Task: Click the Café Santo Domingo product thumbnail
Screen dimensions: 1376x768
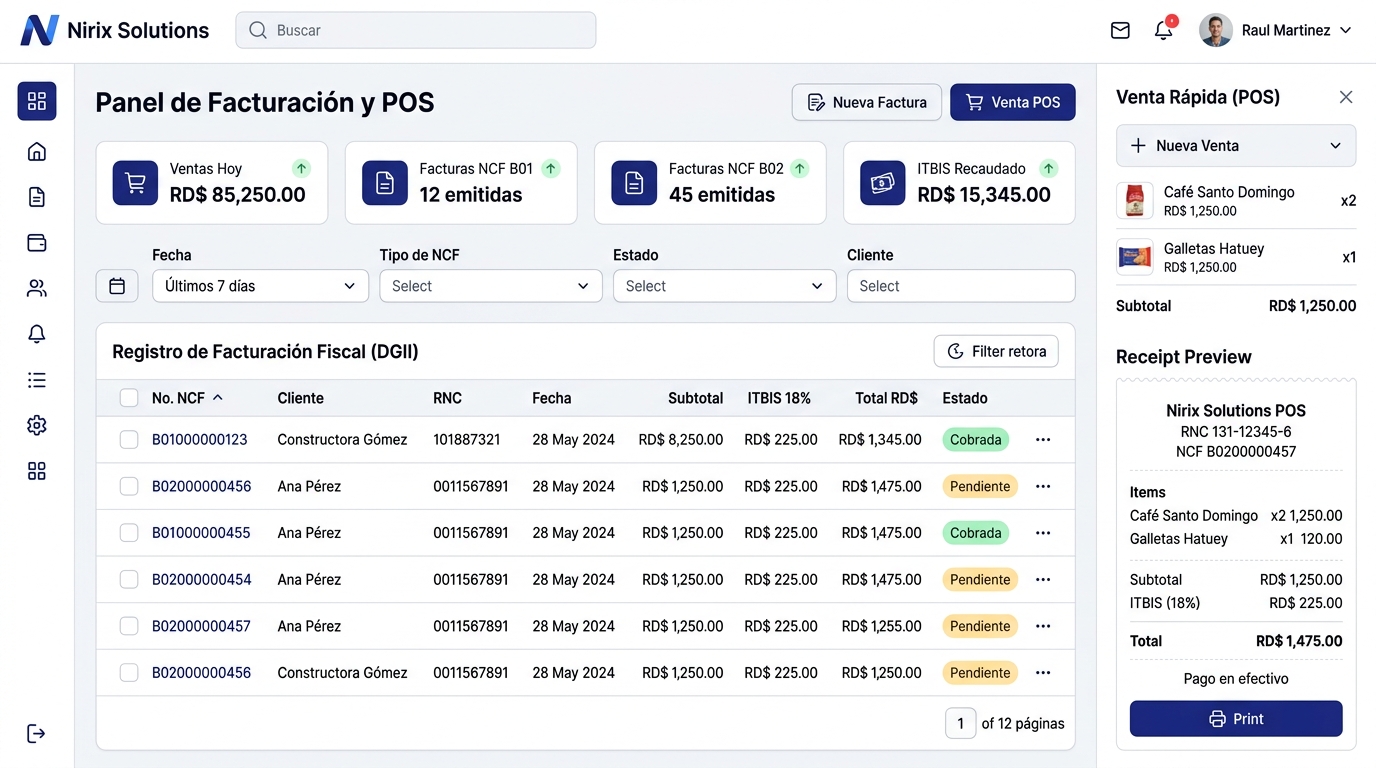Action: (1134, 201)
